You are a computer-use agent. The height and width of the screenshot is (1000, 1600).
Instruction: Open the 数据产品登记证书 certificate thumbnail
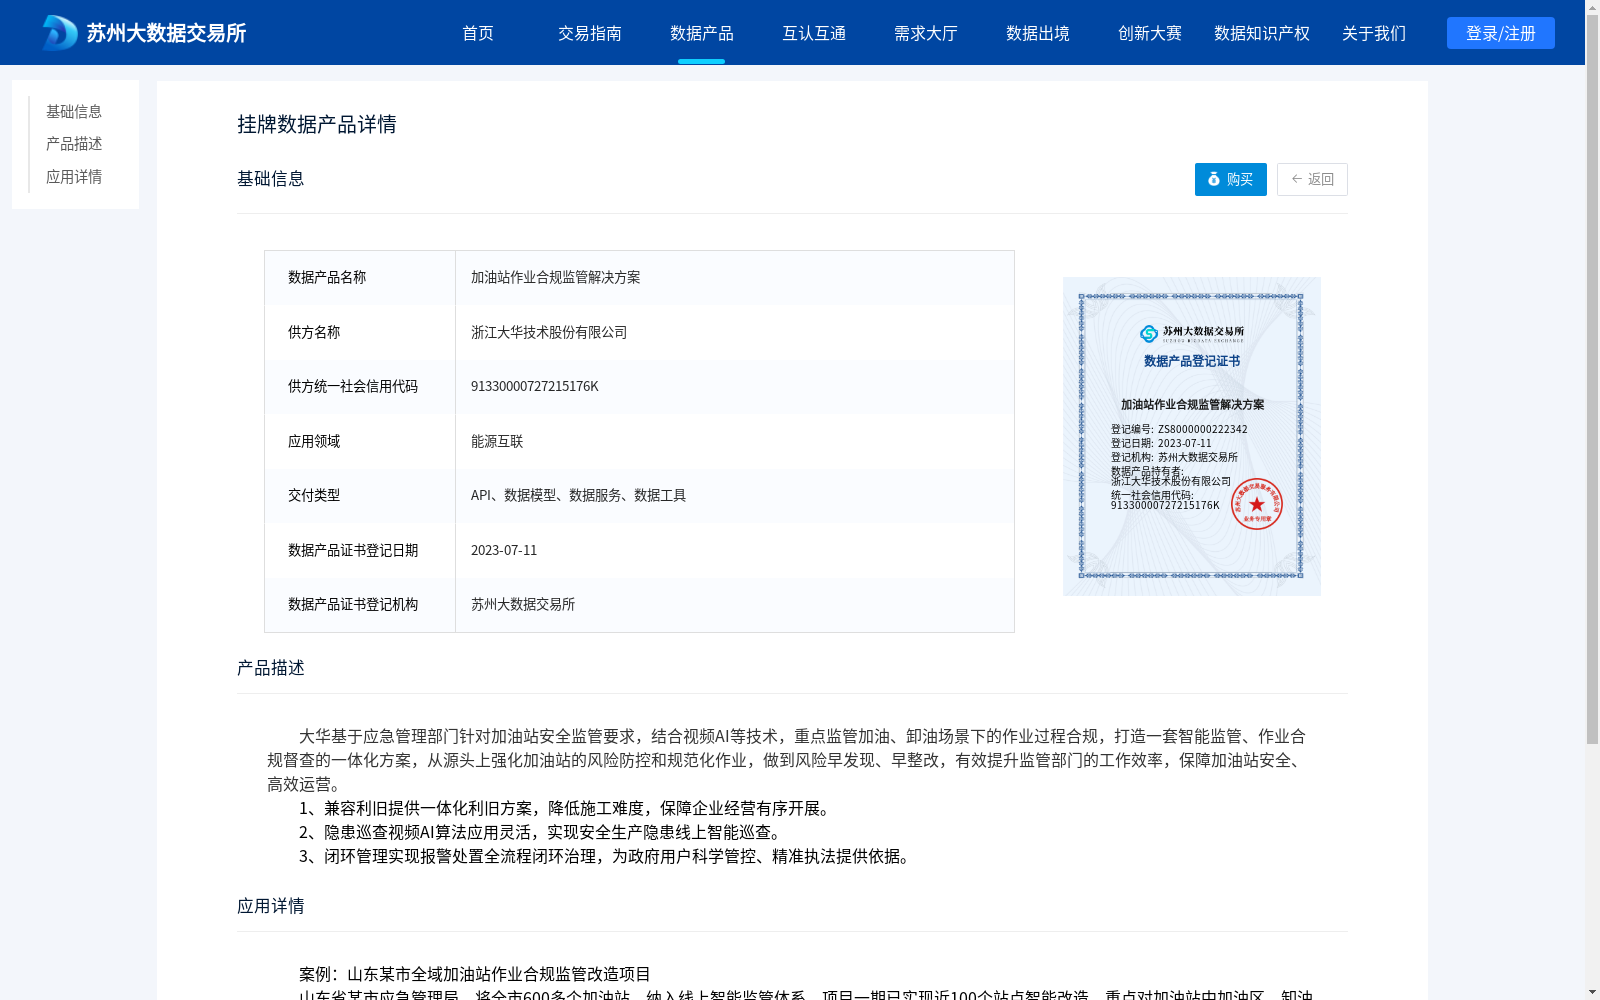tap(1192, 436)
